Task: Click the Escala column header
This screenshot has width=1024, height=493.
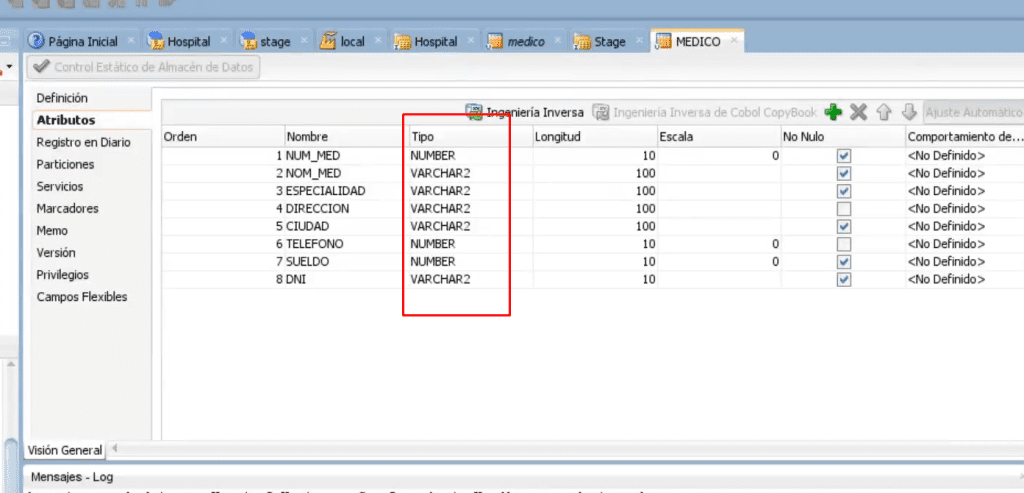Action: click(x=719, y=137)
